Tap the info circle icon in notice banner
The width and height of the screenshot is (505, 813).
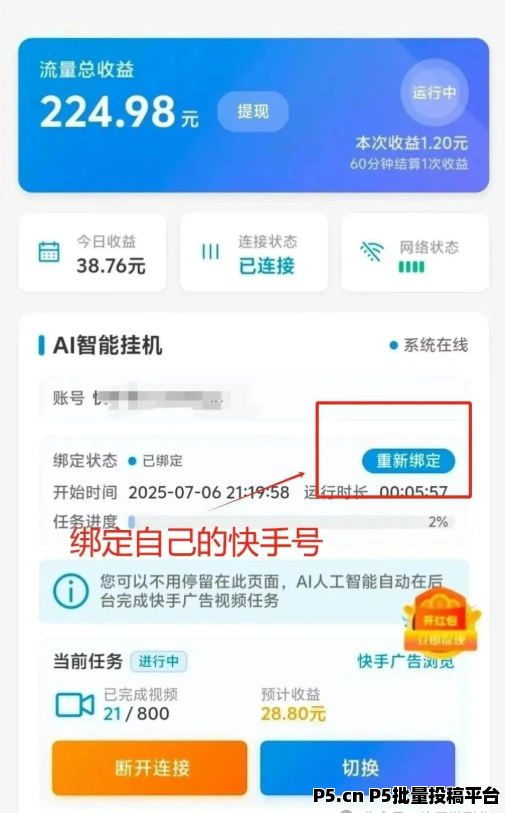71,591
